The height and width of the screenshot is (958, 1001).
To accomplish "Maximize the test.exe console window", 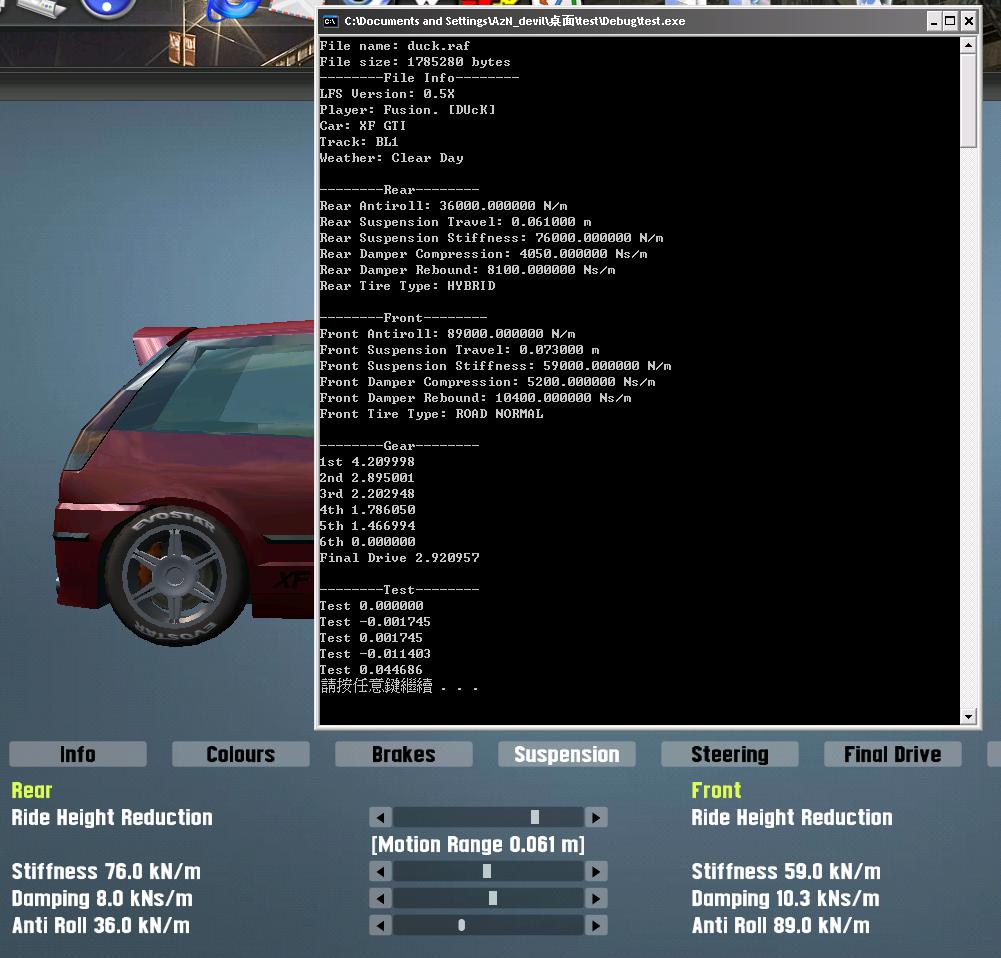I will [951, 21].
